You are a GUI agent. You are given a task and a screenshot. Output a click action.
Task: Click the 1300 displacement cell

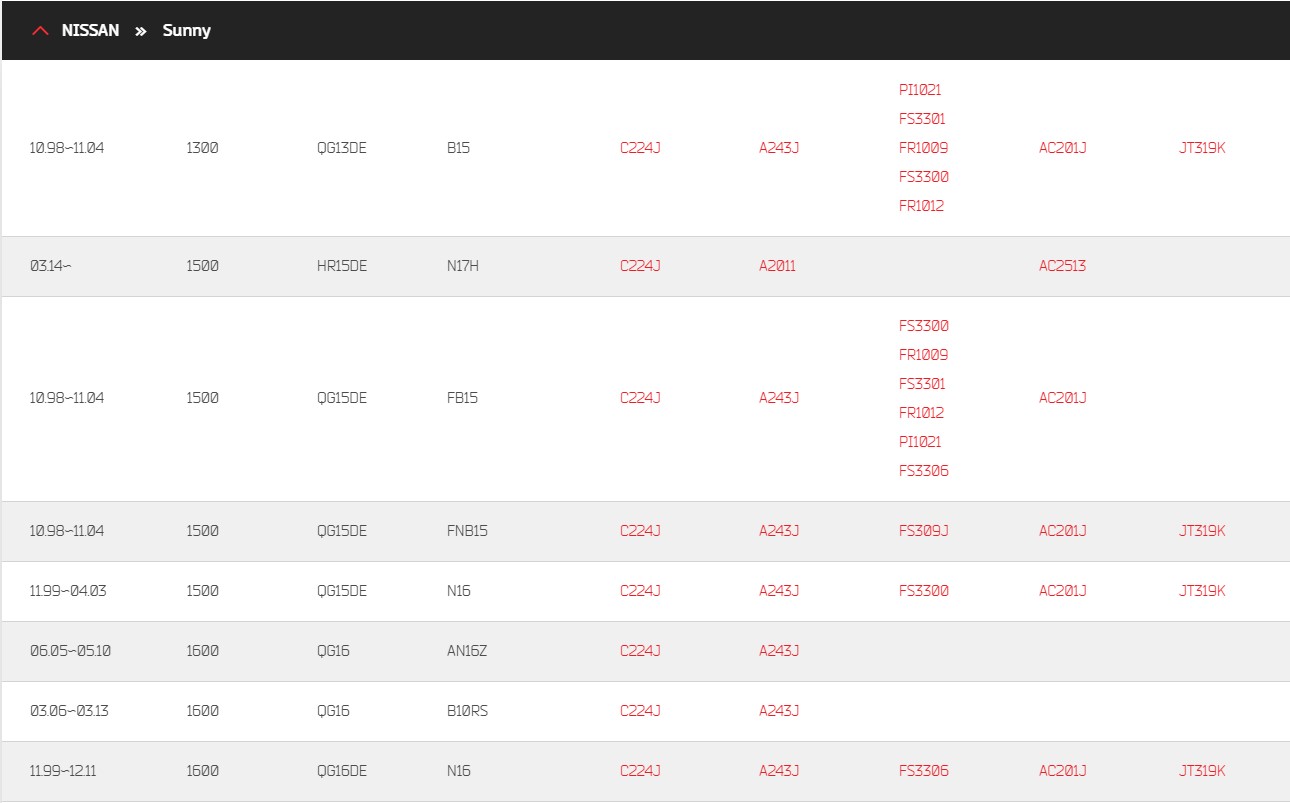pos(202,148)
